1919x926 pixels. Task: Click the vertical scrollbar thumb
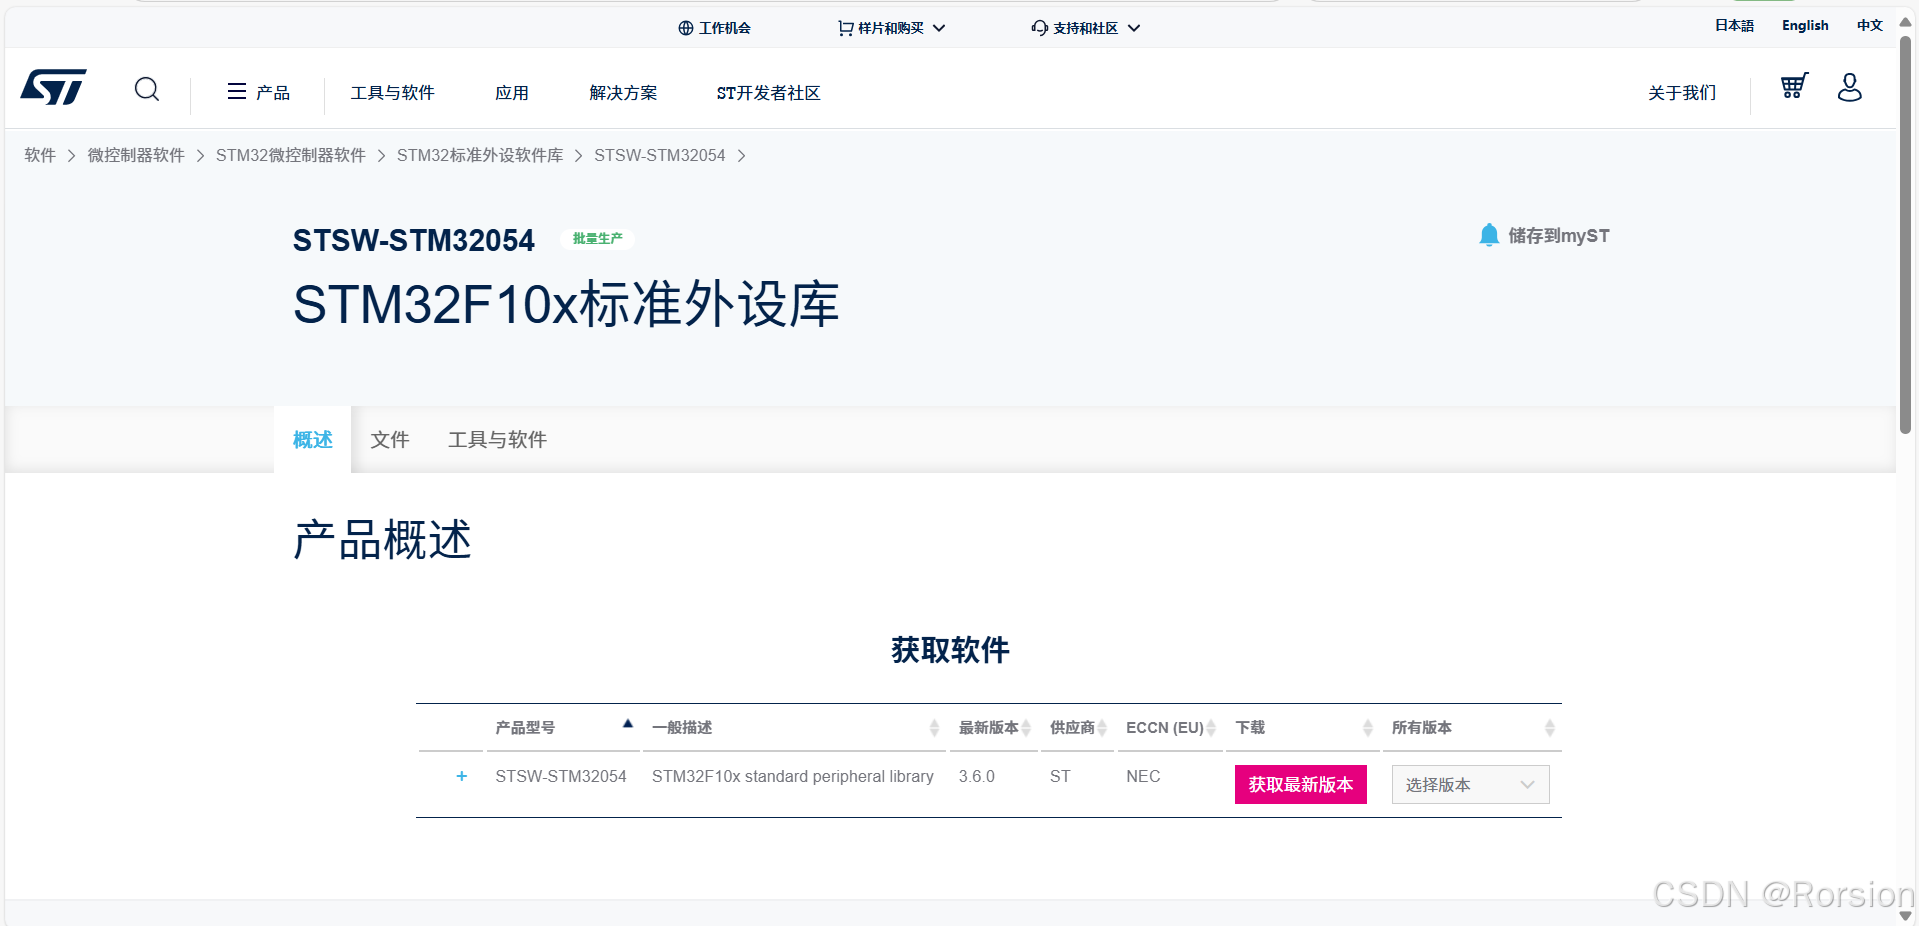coord(1906,235)
